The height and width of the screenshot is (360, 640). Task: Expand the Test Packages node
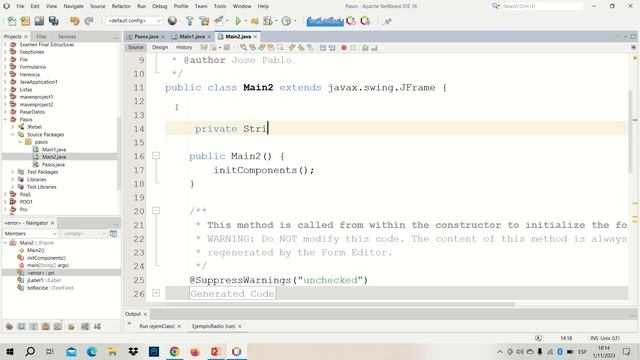[x=13, y=172]
